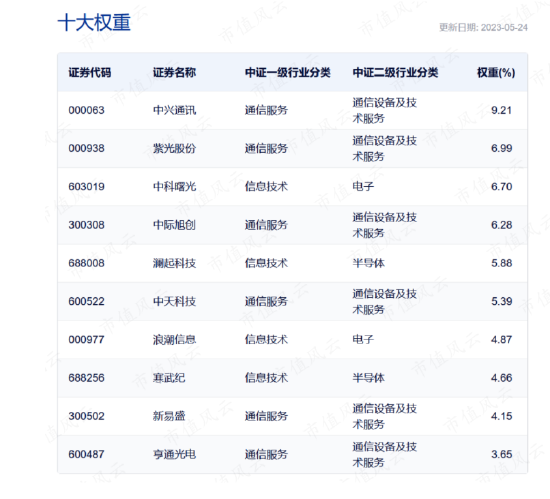Click 通信设备及技术服务 in the 中际旭创 row

[x=384, y=225]
